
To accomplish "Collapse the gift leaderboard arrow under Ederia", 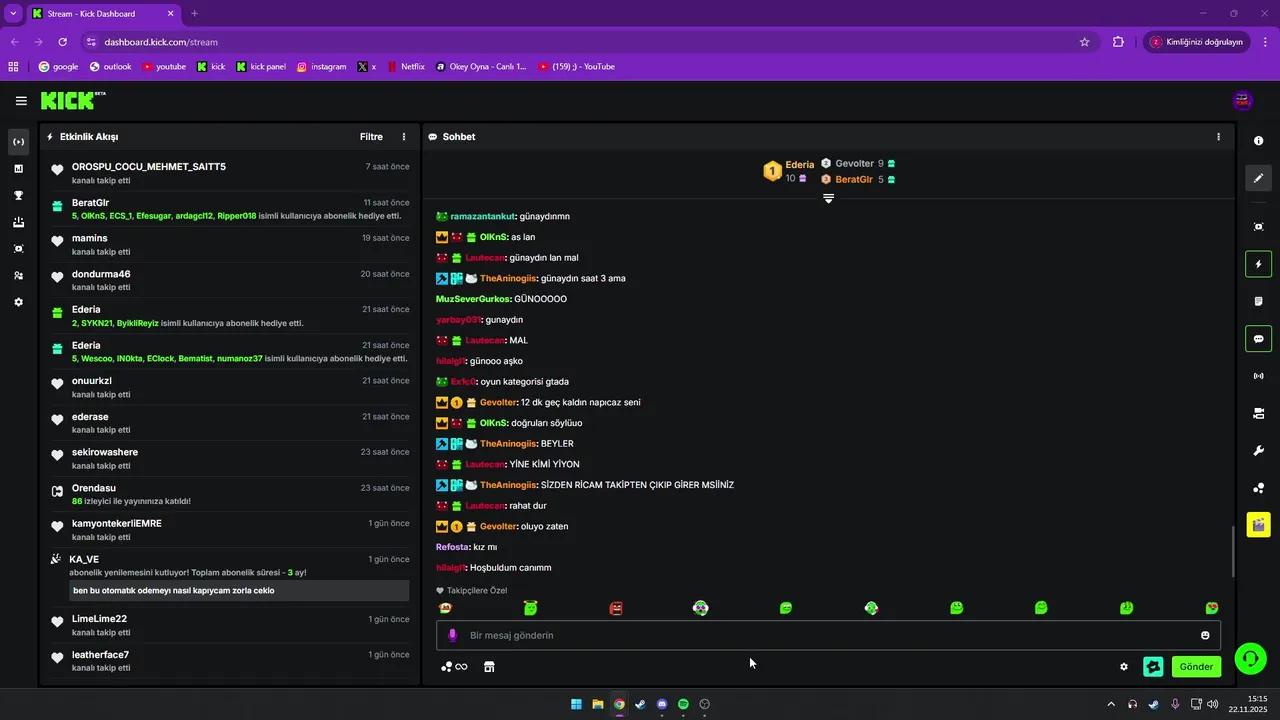I will (x=828, y=198).
